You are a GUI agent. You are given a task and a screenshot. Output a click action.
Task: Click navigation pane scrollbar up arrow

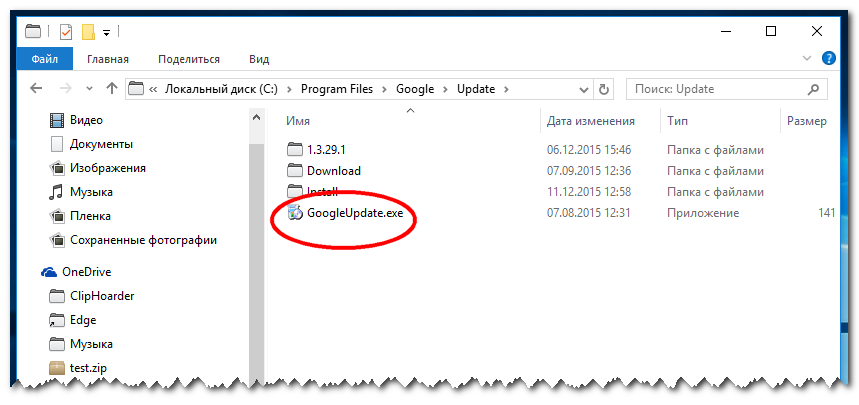point(256,117)
